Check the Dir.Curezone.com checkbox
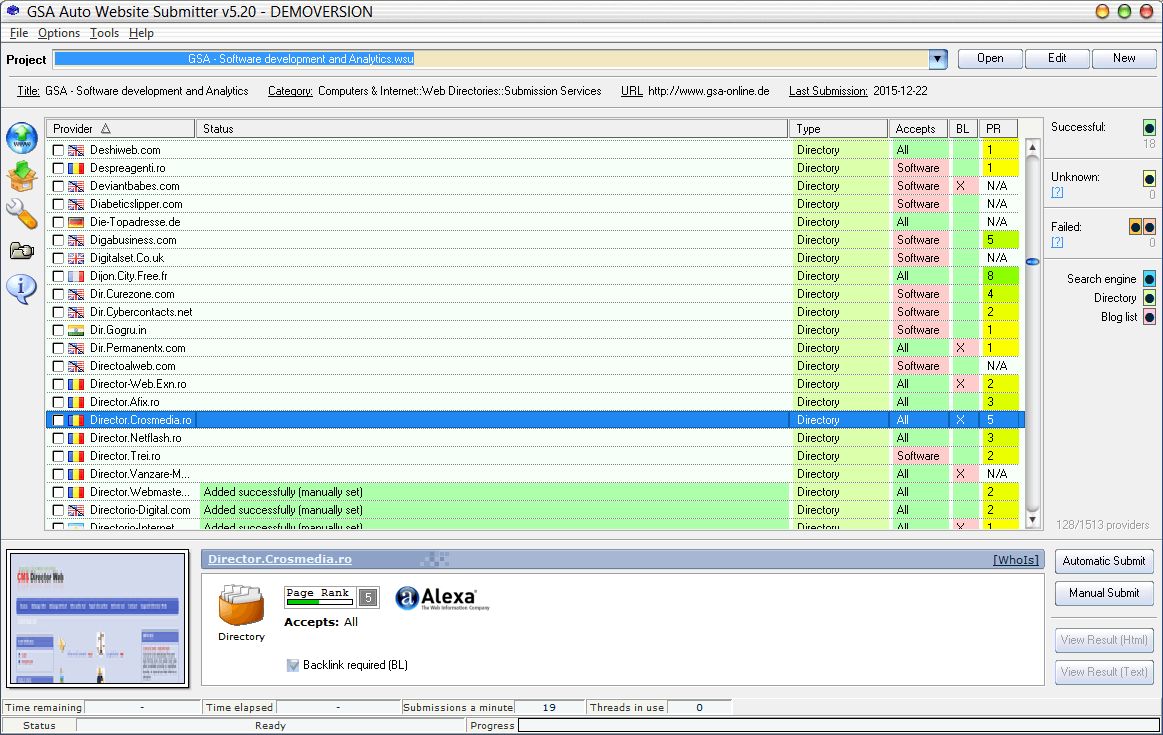The image size is (1163, 735). tap(58, 294)
